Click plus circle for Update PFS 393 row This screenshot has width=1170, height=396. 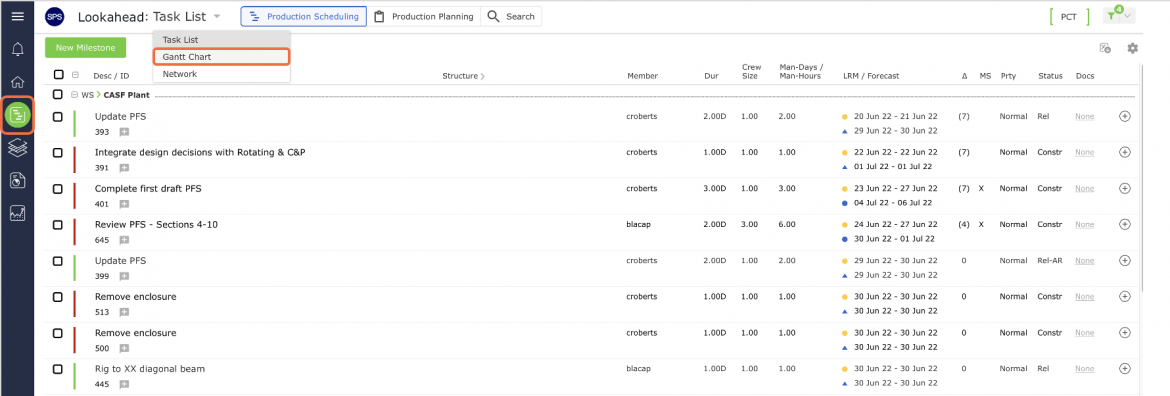[1125, 116]
